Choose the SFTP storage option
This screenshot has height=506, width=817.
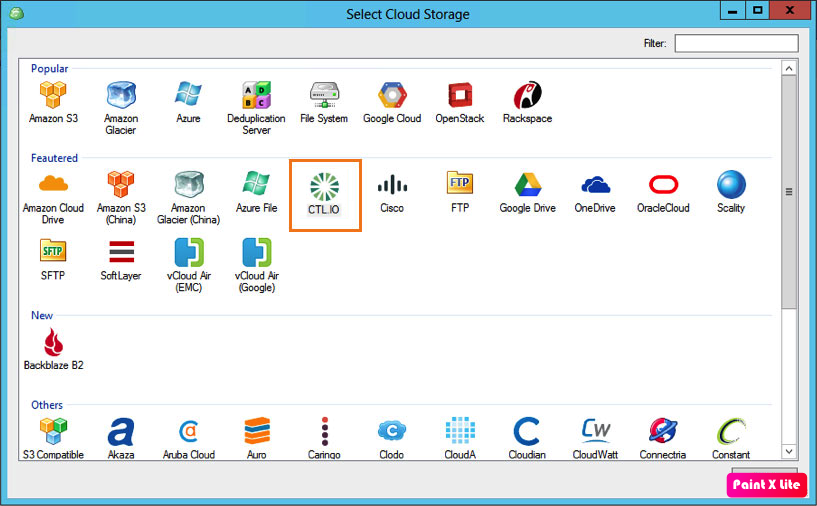point(53,251)
